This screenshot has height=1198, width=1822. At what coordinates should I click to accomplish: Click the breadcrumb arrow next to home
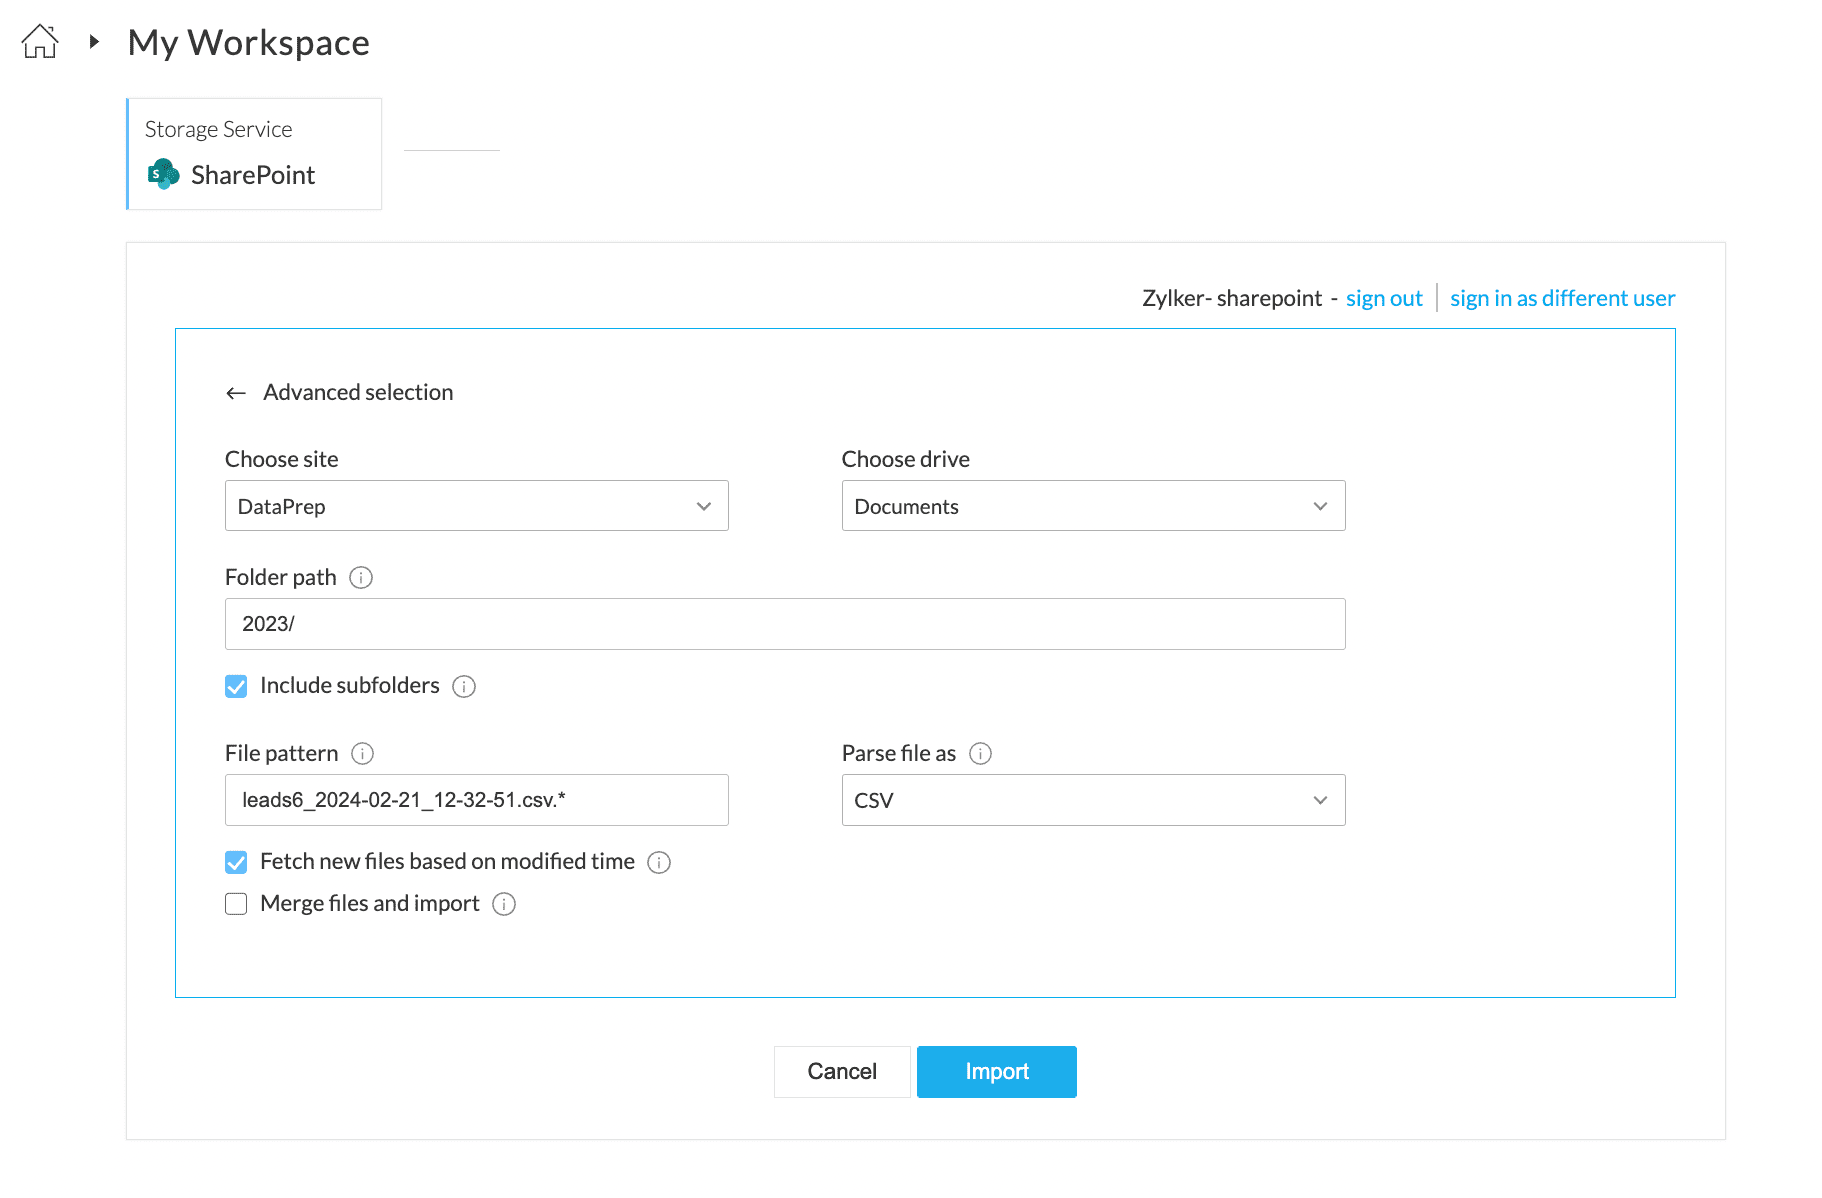pos(94,42)
